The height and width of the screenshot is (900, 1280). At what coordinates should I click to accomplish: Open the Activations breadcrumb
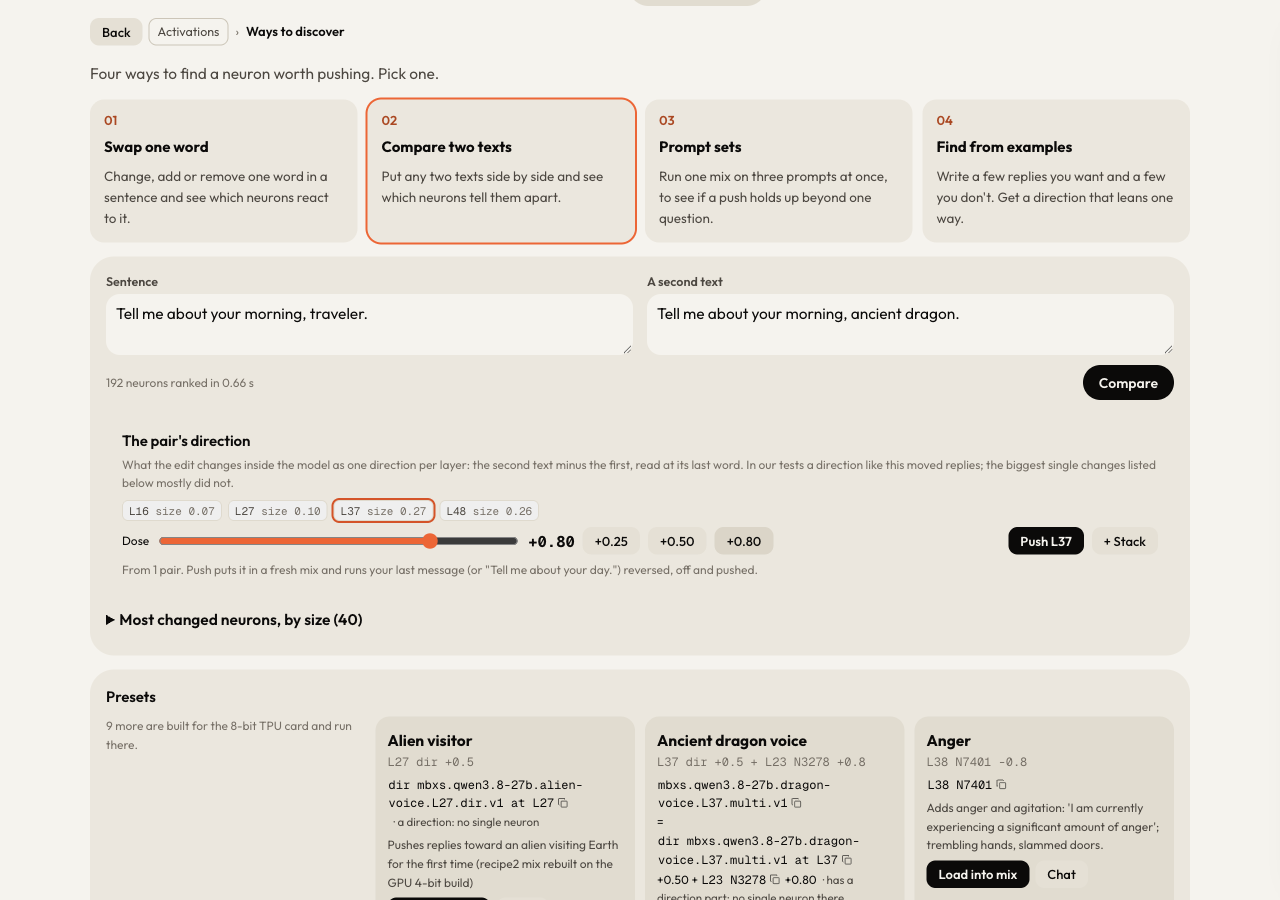188,32
